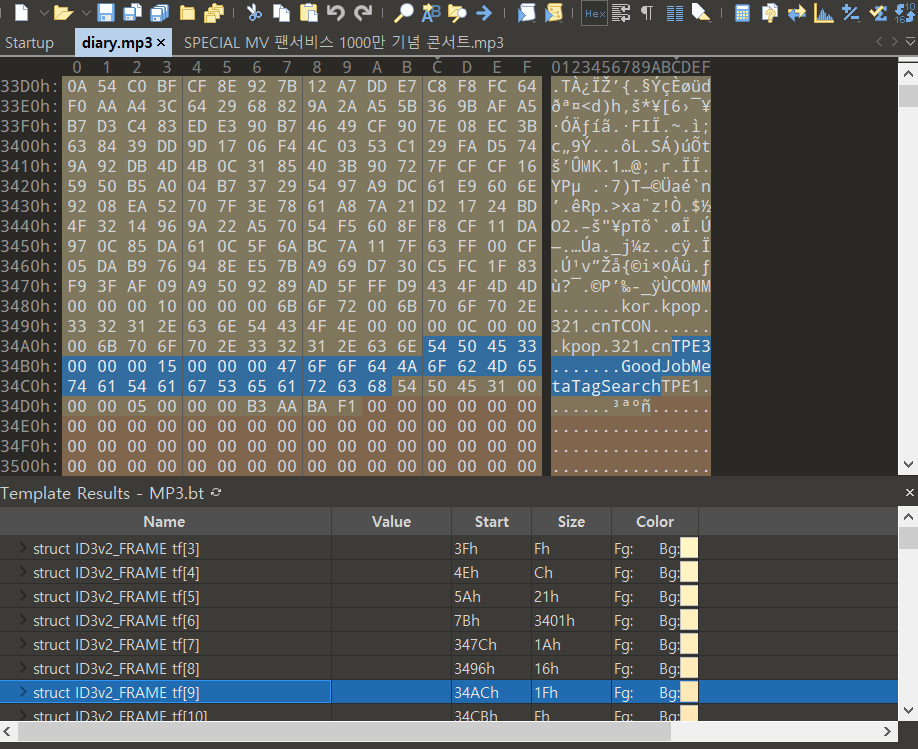
Task: Toggle the column mode icon
Action: tap(674, 12)
